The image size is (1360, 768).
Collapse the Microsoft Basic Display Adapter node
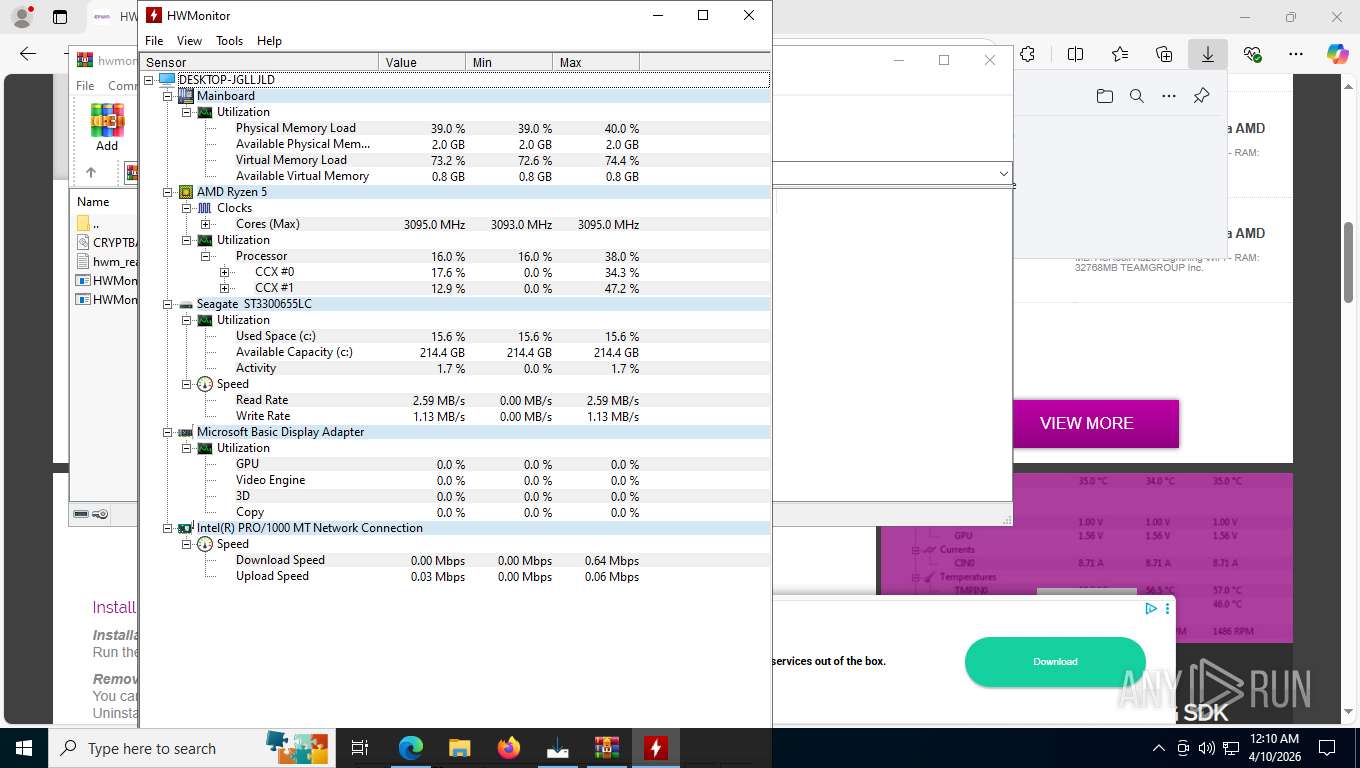coord(168,432)
